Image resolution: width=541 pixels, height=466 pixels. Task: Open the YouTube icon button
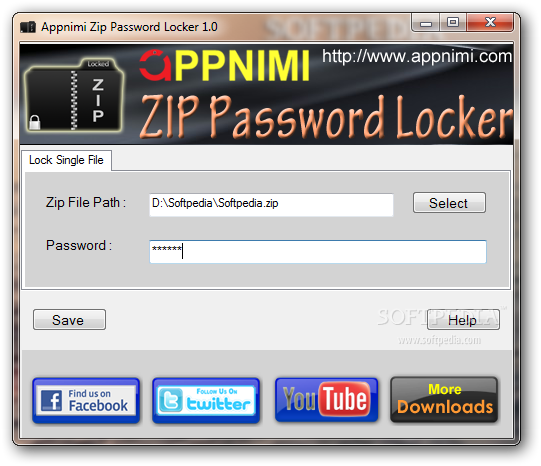326,400
